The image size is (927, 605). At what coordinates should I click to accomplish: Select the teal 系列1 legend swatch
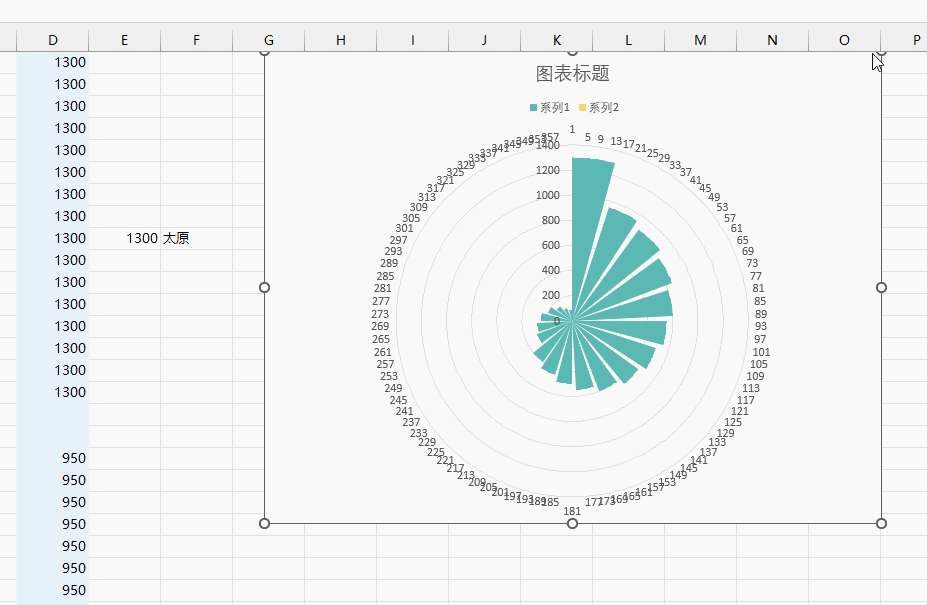[534, 108]
